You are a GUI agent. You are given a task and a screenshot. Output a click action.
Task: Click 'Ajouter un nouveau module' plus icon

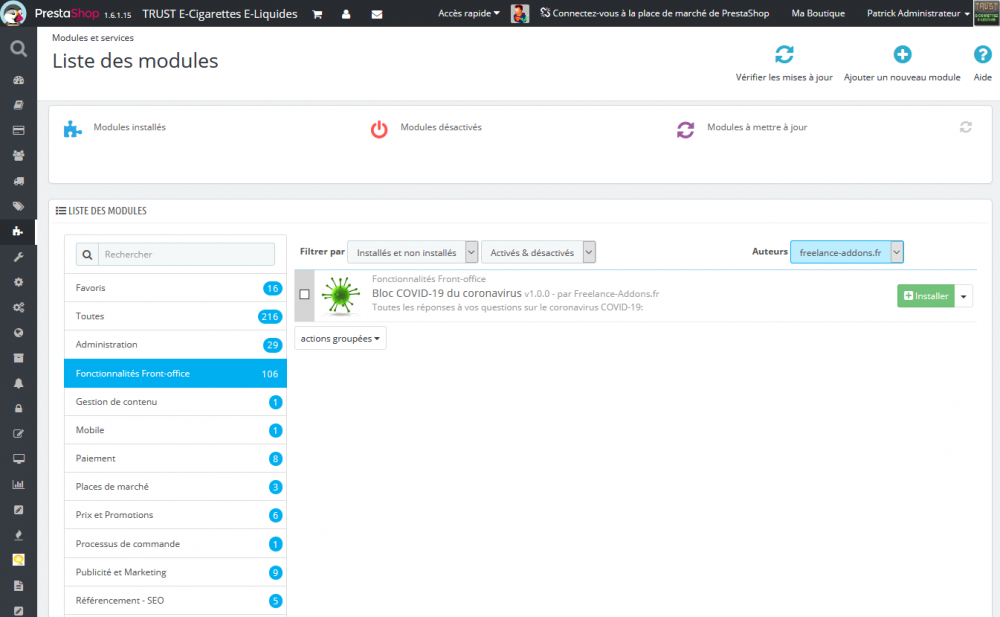click(x=902, y=54)
